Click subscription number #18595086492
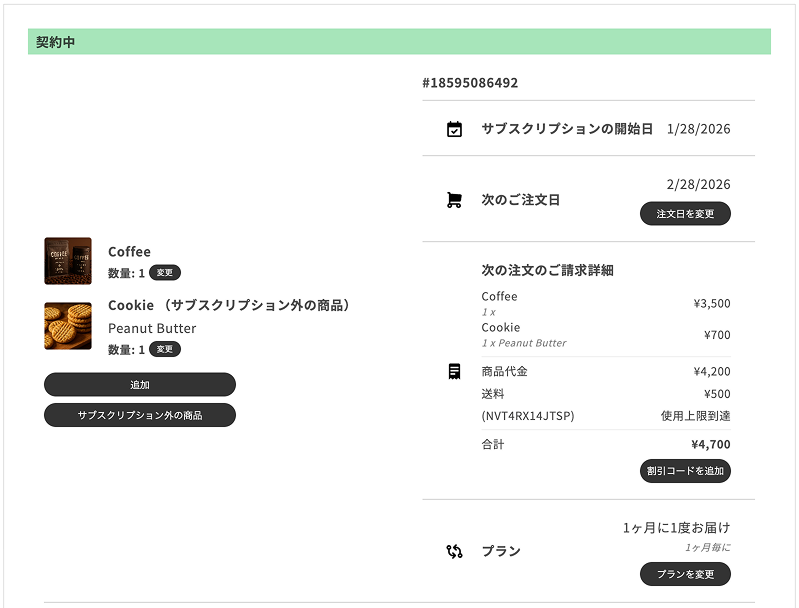This screenshot has height=608, width=799. [470, 83]
